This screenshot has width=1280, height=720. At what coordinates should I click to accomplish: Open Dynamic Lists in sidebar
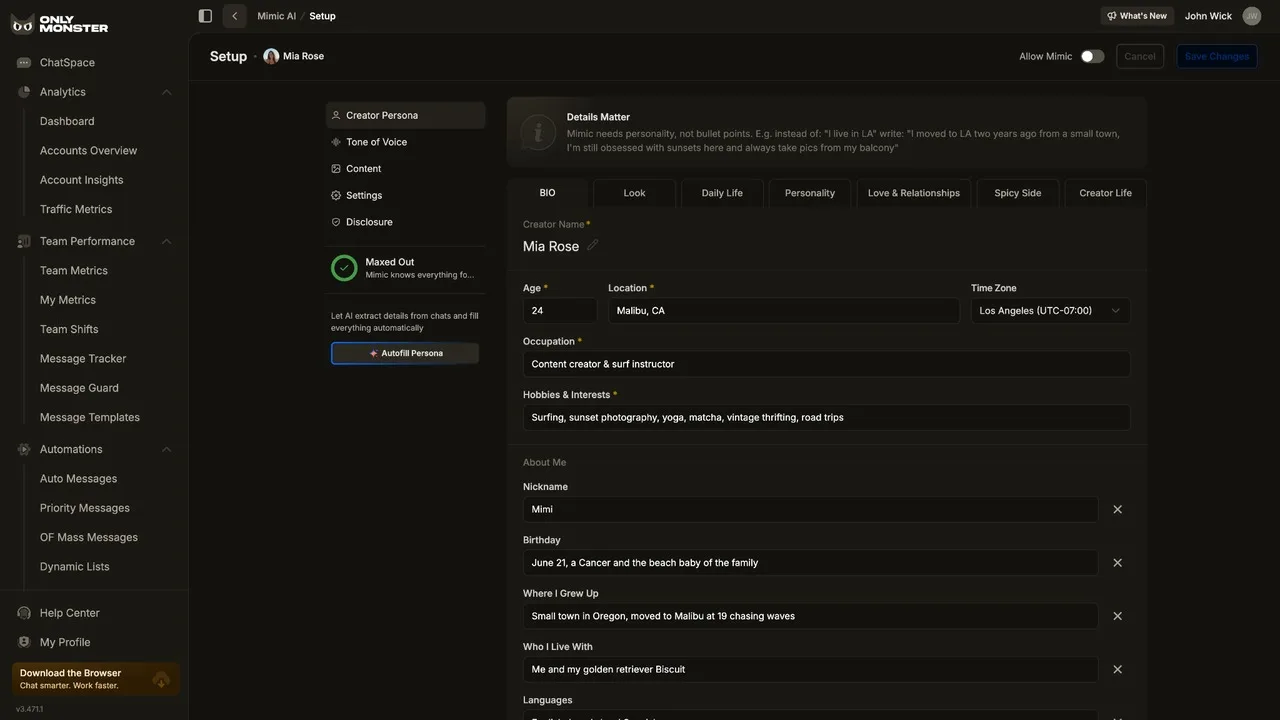75,566
